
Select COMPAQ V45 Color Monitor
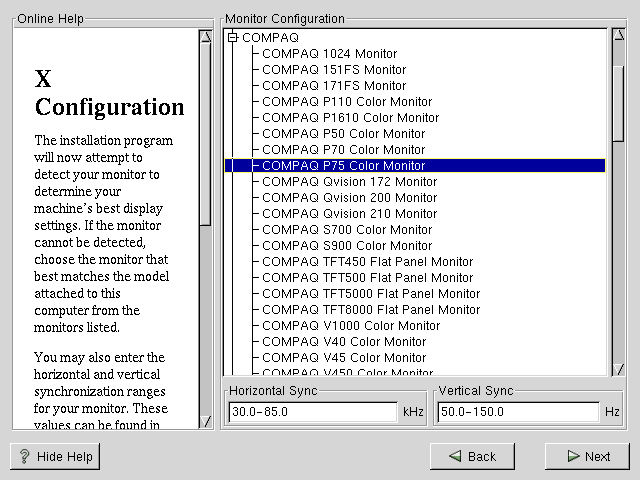[x=344, y=358]
